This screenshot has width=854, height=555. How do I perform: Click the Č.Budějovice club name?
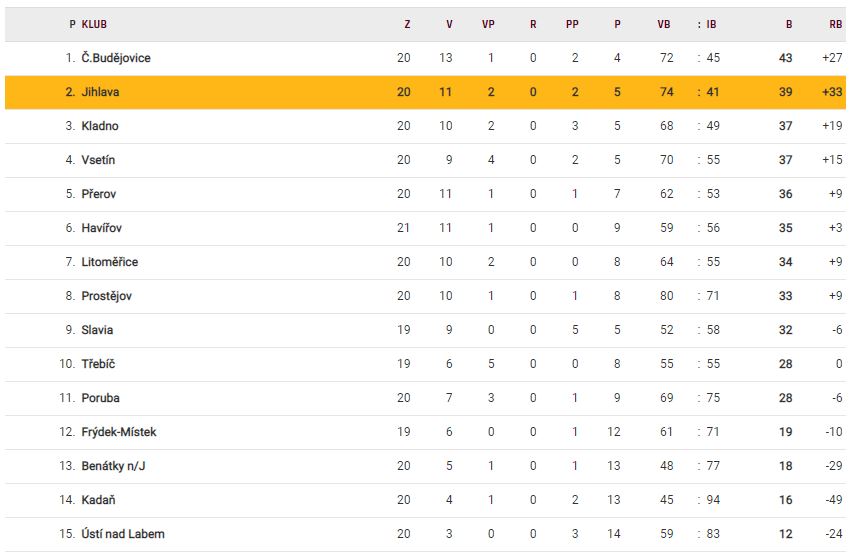[116, 58]
